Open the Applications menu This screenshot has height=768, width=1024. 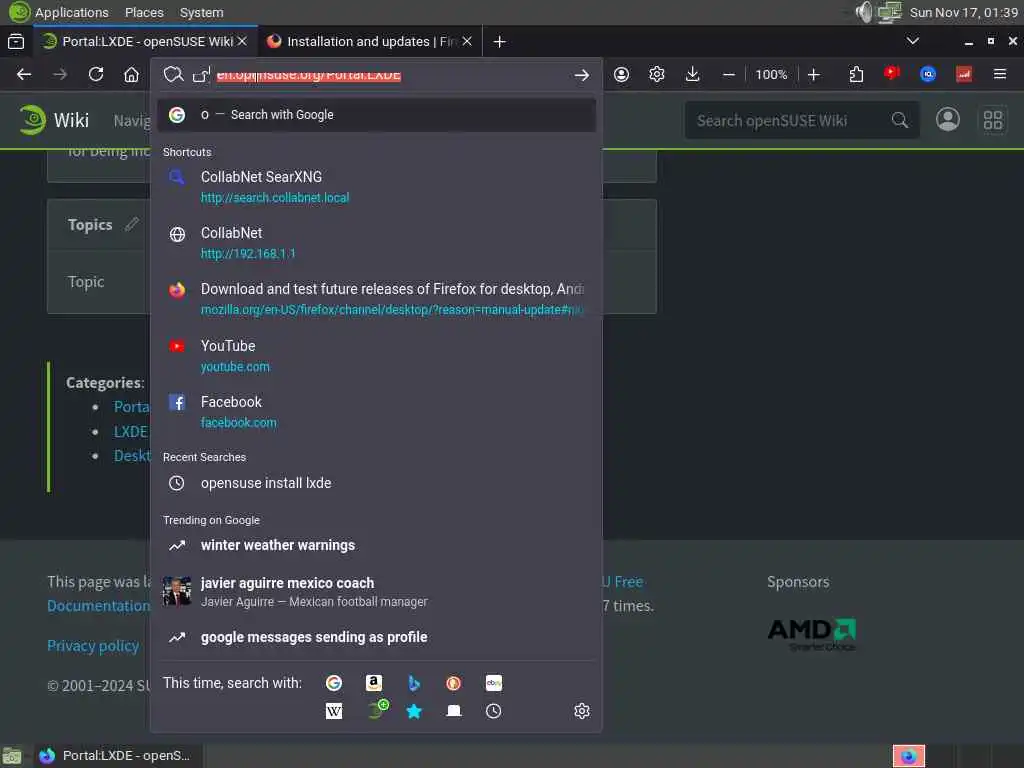tap(71, 12)
